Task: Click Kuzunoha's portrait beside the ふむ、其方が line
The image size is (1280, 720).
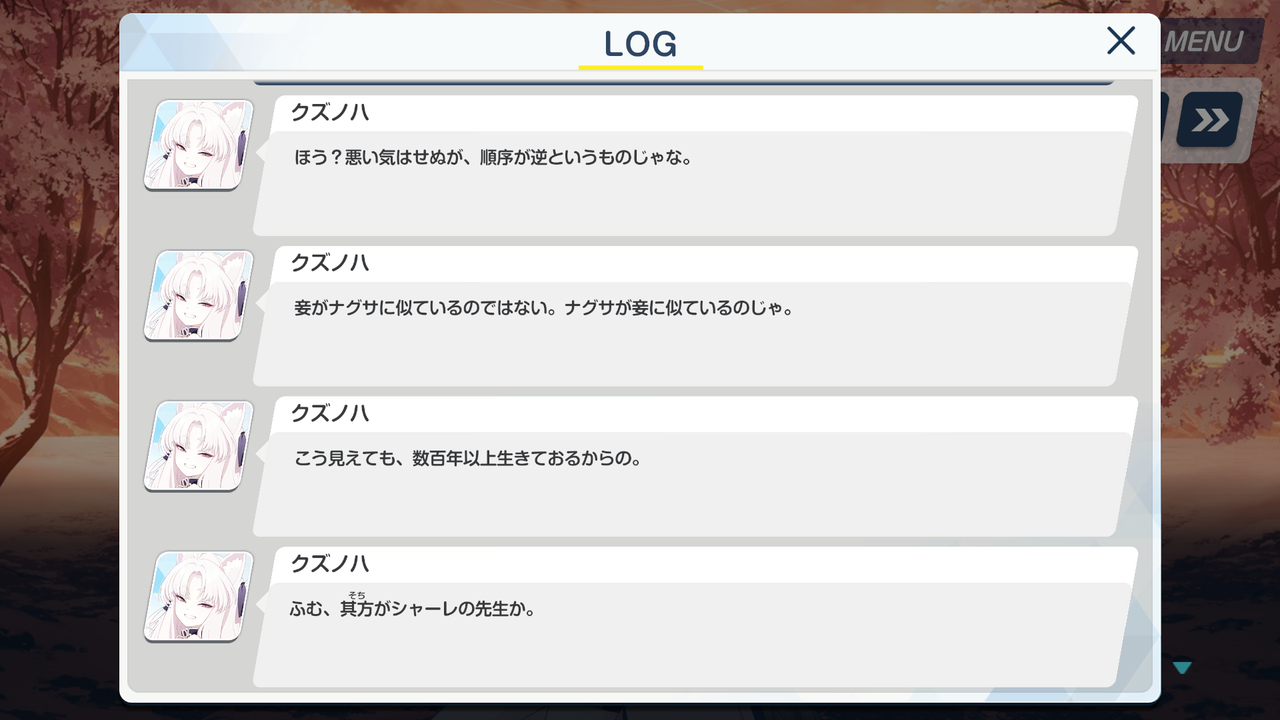Action: point(198,596)
